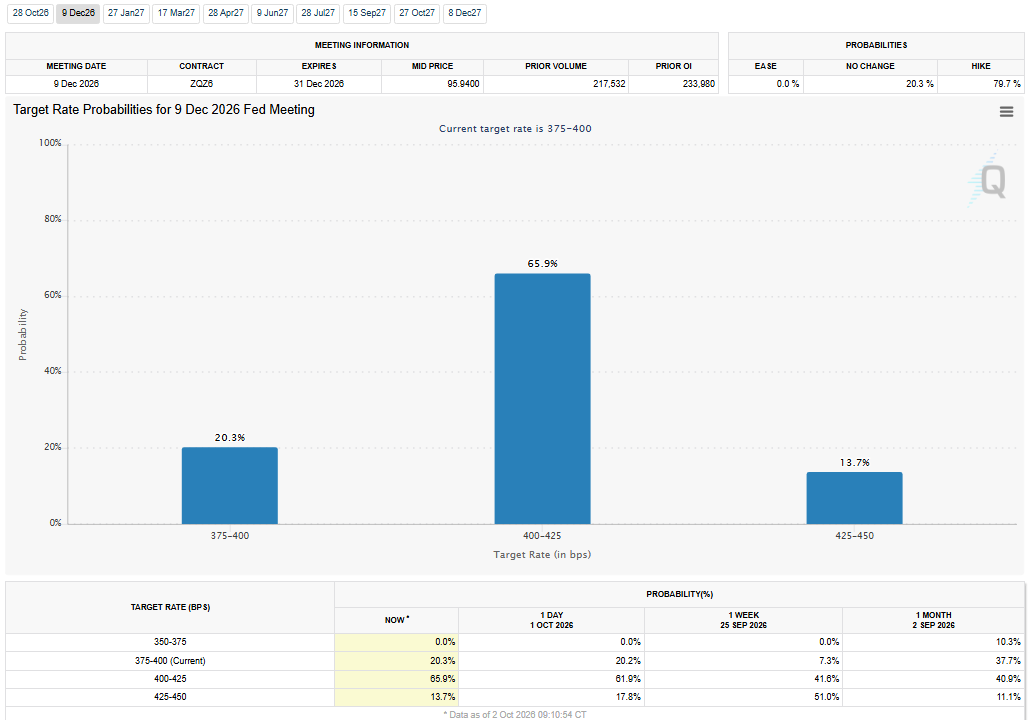Click the 20.3% bar data label
Viewport: 1032px width, 720px height.
[230, 438]
